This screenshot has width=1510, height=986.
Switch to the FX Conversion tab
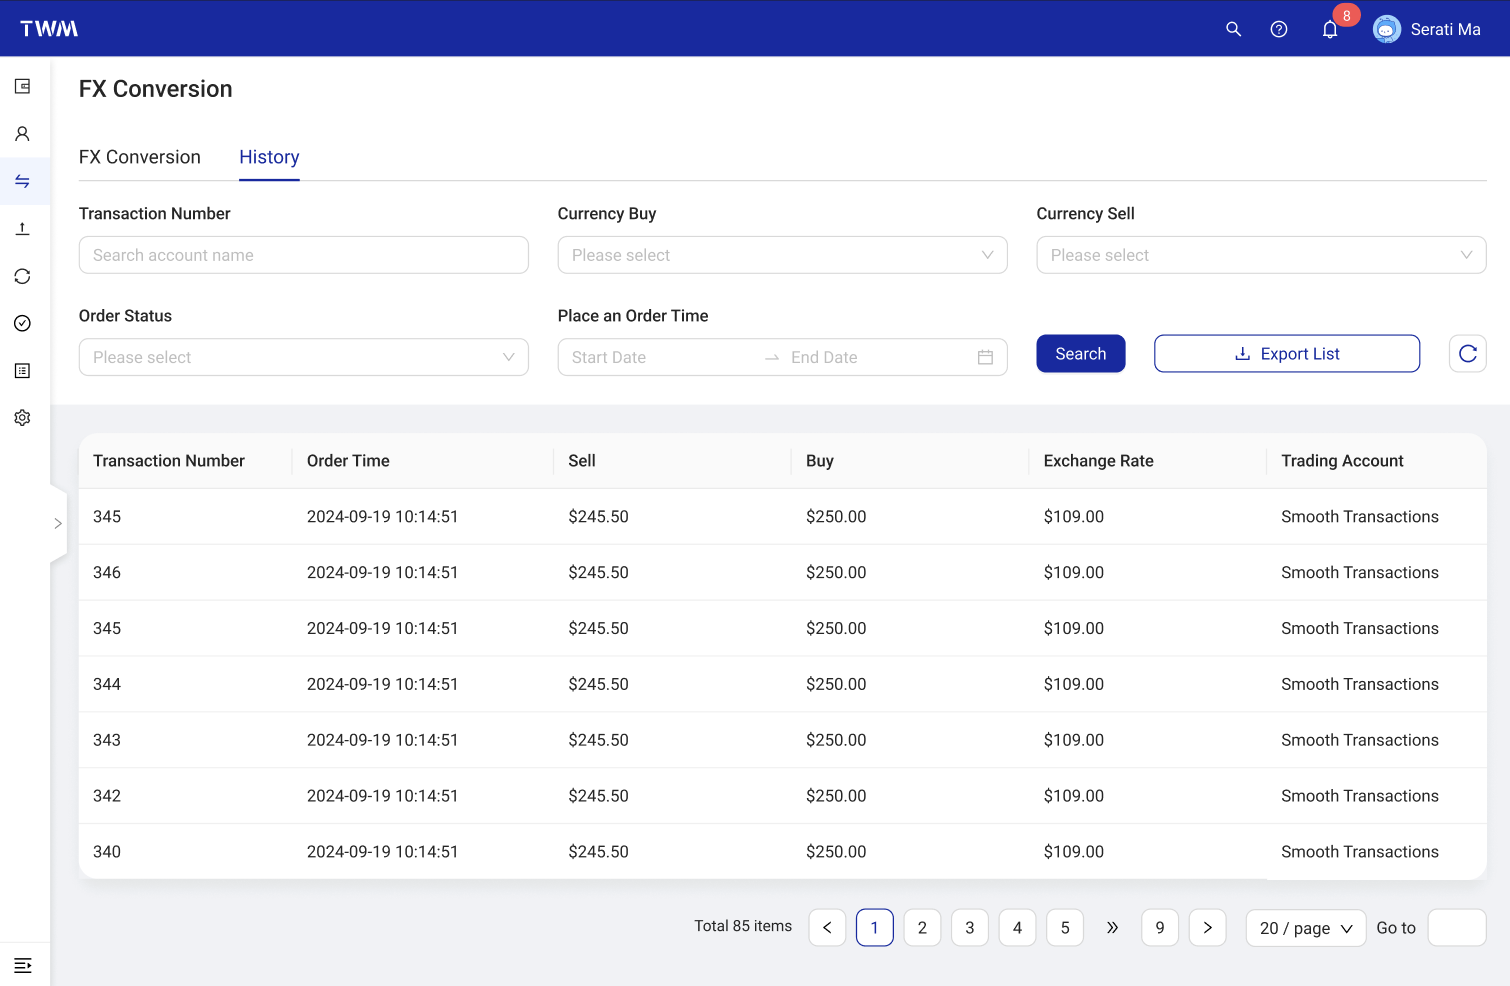[x=140, y=157]
